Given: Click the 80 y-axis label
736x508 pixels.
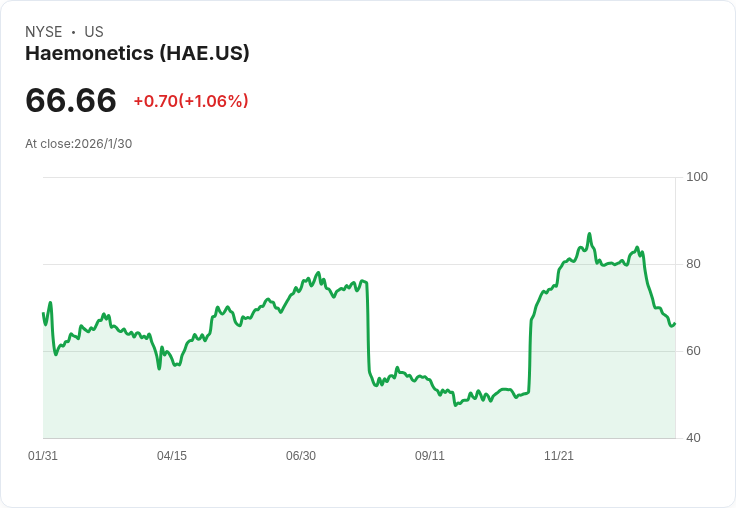Looking at the screenshot, I should coord(693,264).
